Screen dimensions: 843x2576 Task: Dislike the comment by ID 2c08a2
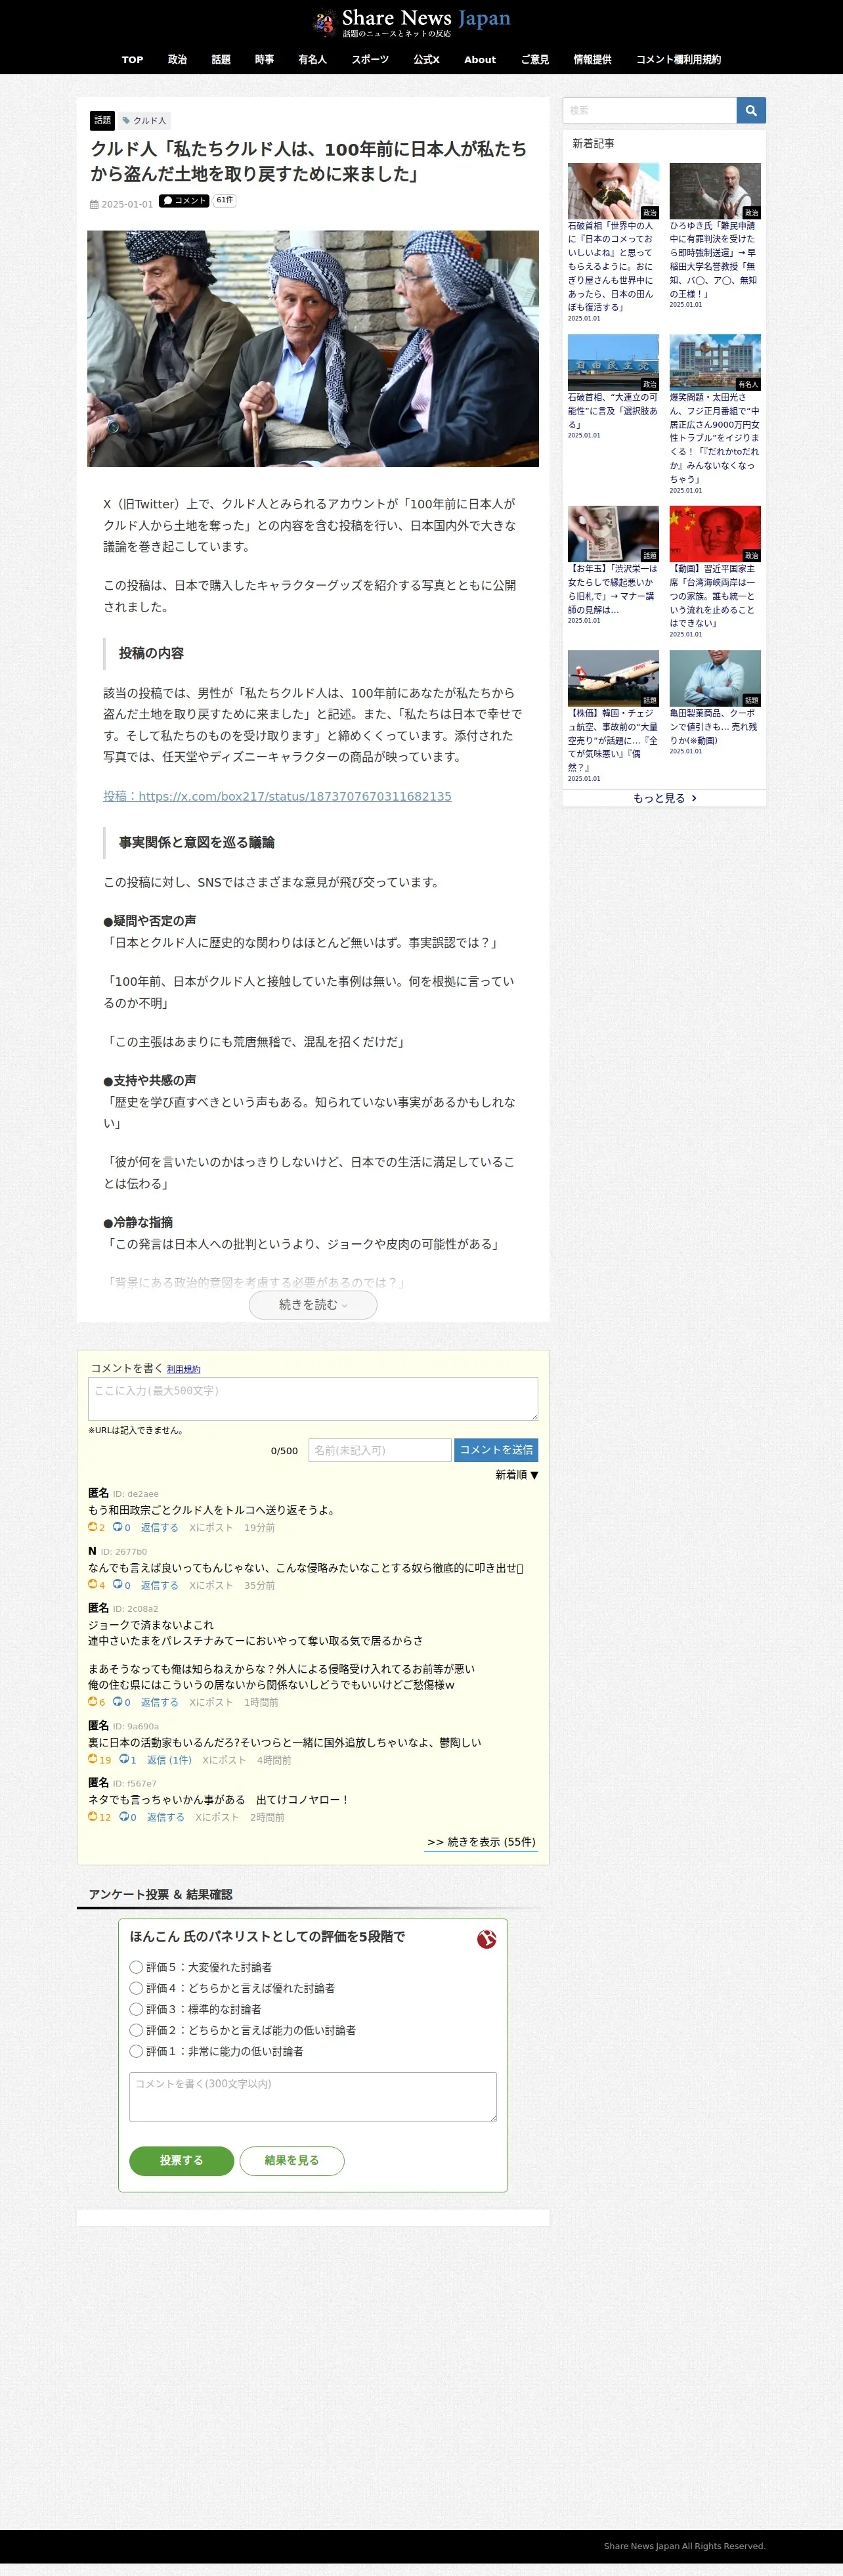pyautogui.click(x=117, y=1701)
